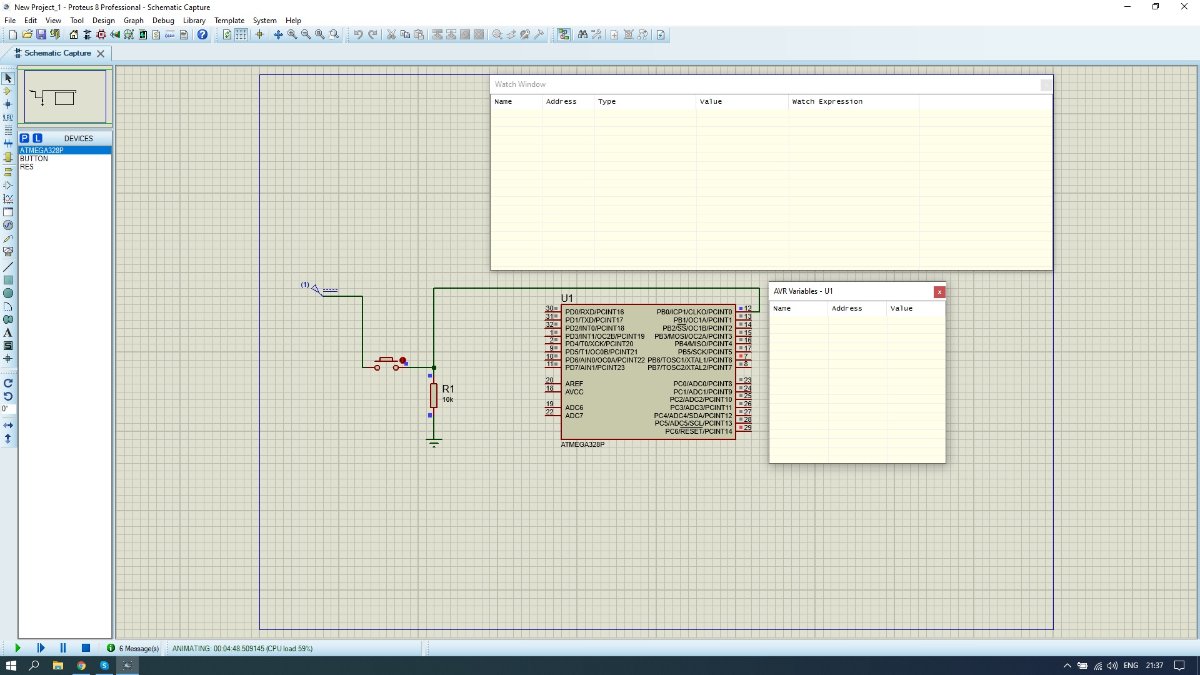Click the Save Project disk icon
Image resolution: width=1200 pixels, height=675 pixels.
point(41,34)
